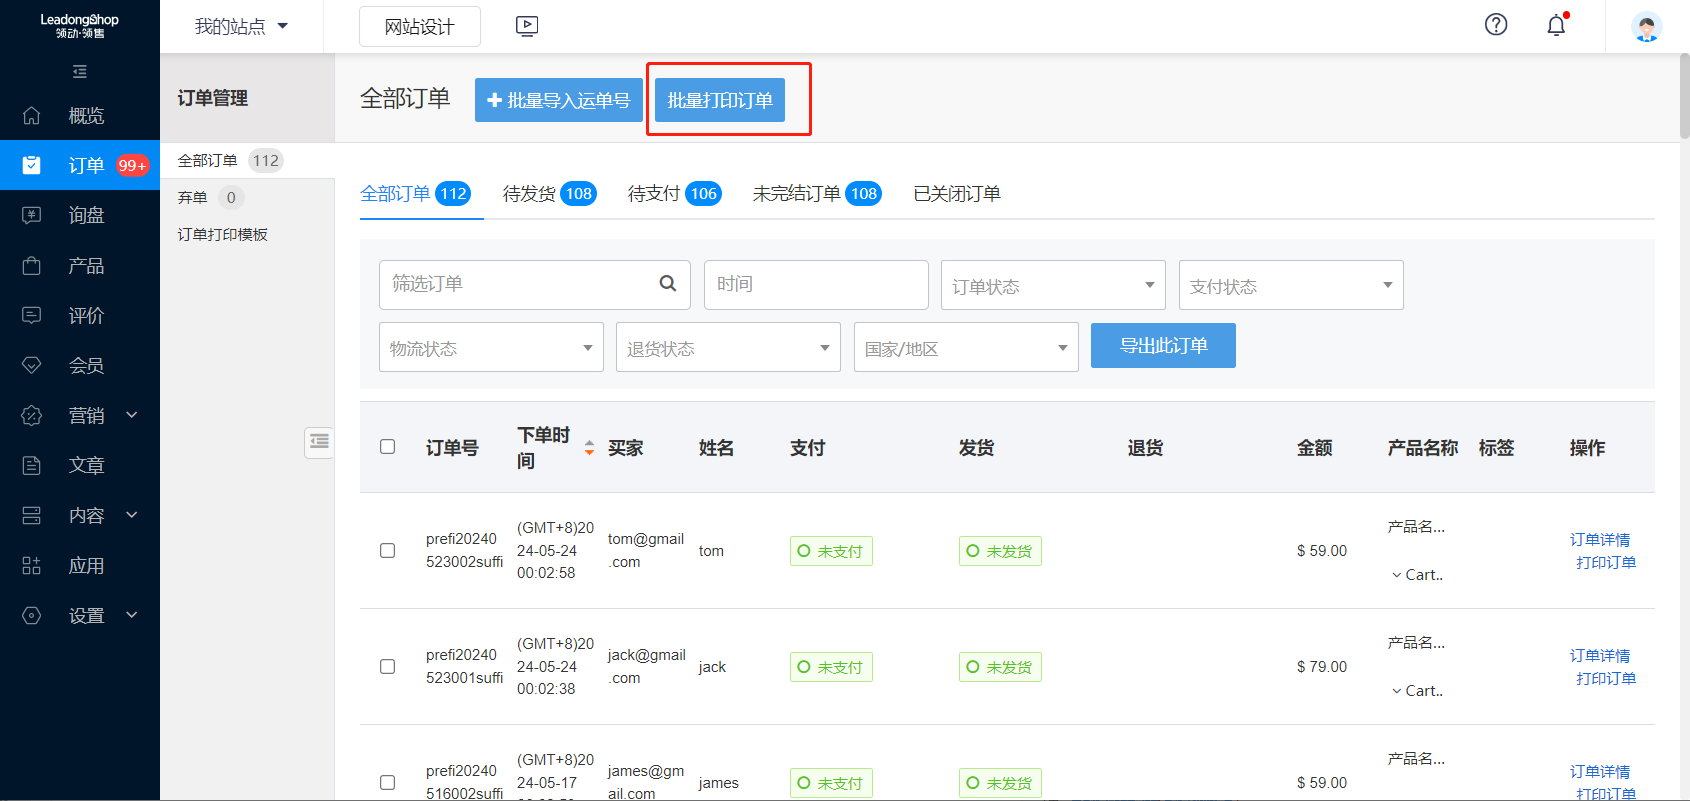Open the 订单状态 dropdown
The height and width of the screenshot is (801, 1690).
click(1052, 286)
